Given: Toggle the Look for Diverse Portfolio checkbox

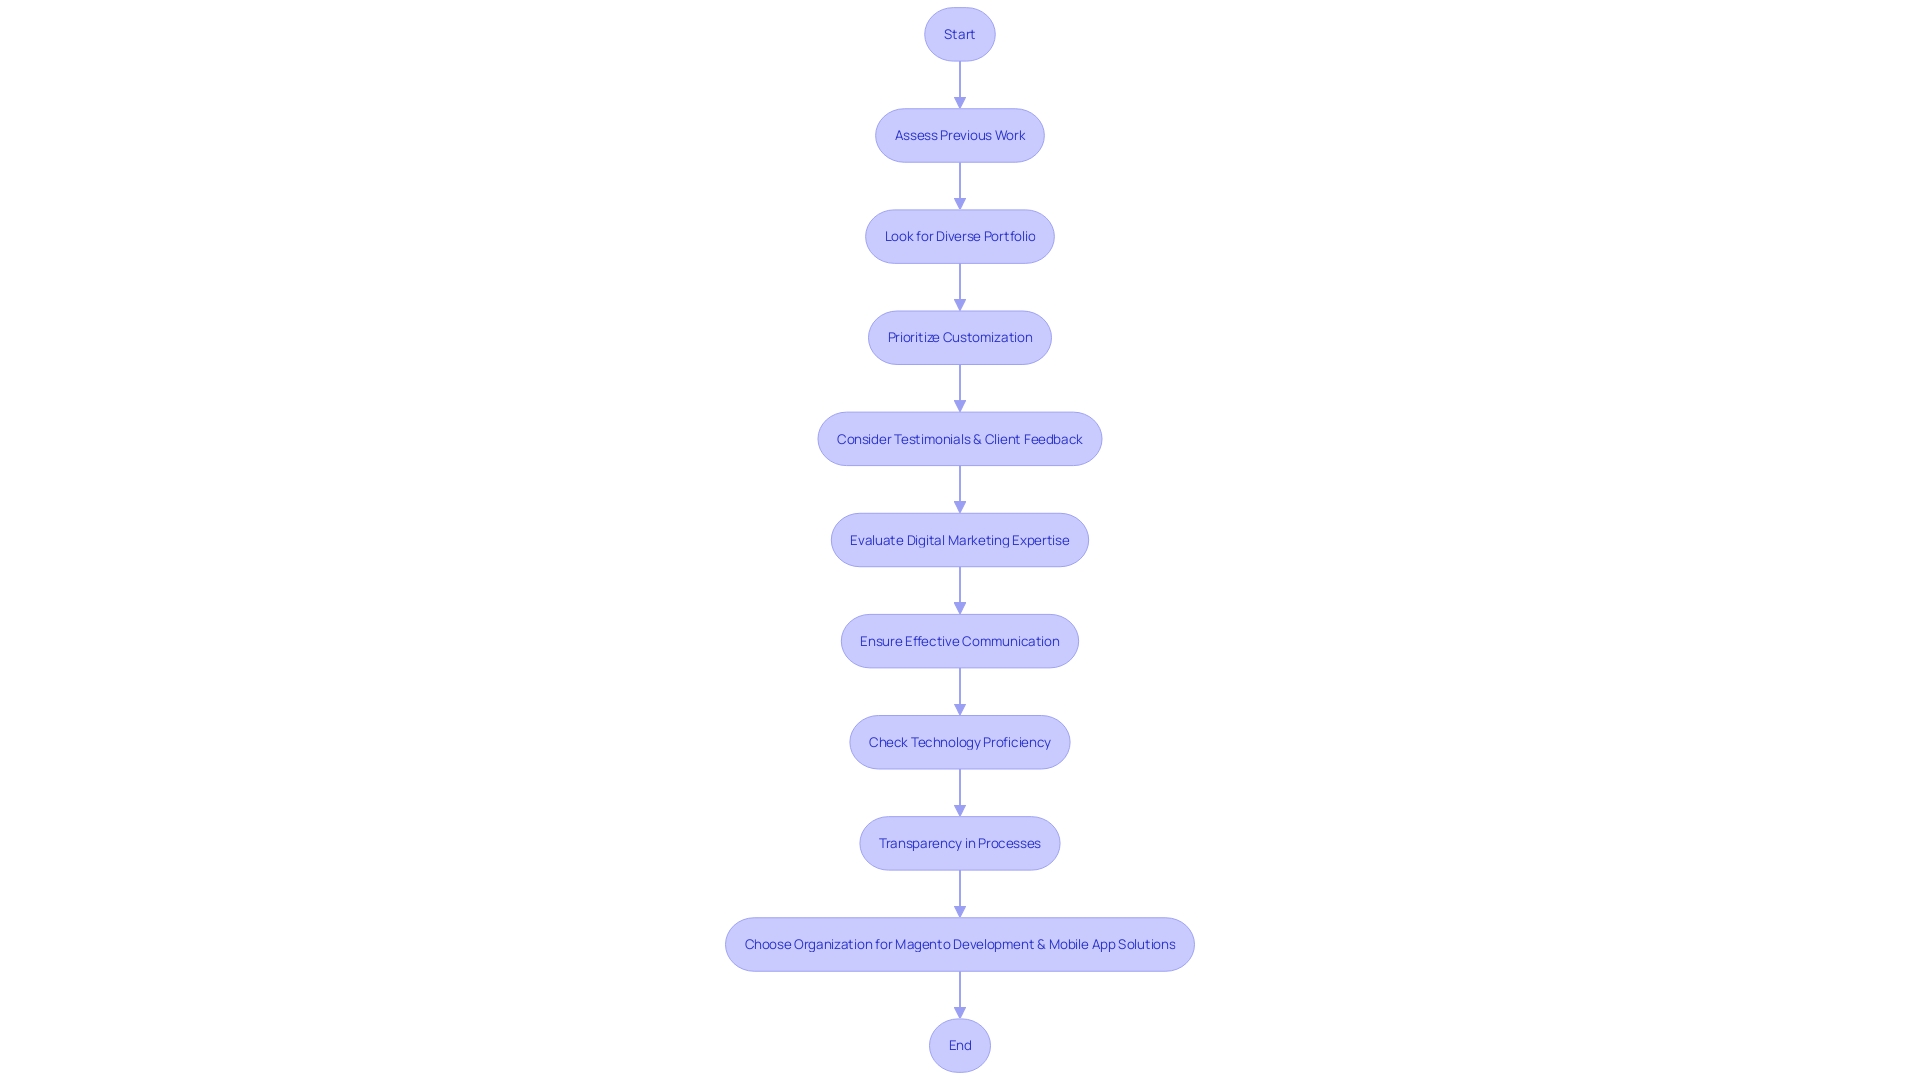Looking at the screenshot, I should [959, 236].
